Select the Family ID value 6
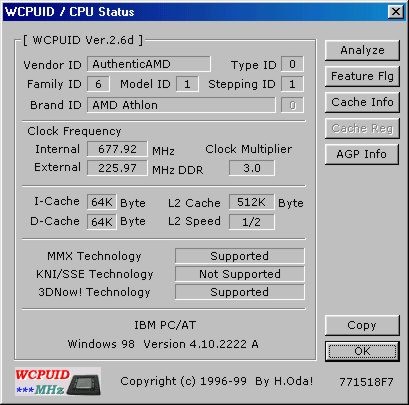 coord(98,84)
